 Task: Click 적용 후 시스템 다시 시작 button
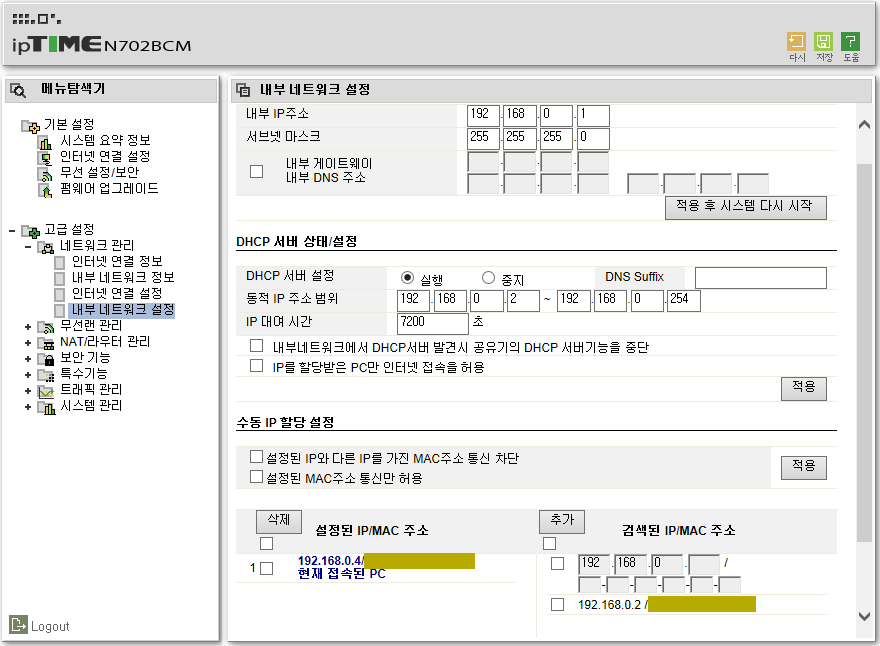tap(746, 207)
